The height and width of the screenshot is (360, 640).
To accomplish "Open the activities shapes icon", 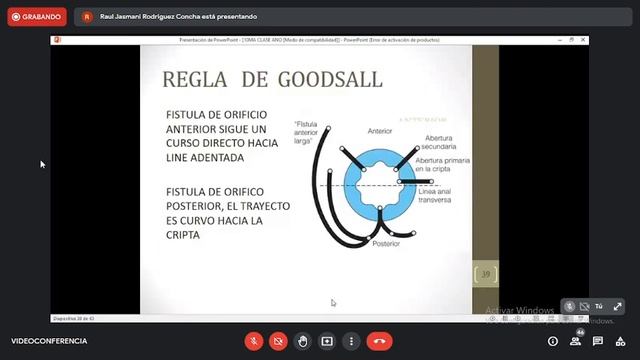I will (x=620, y=341).
